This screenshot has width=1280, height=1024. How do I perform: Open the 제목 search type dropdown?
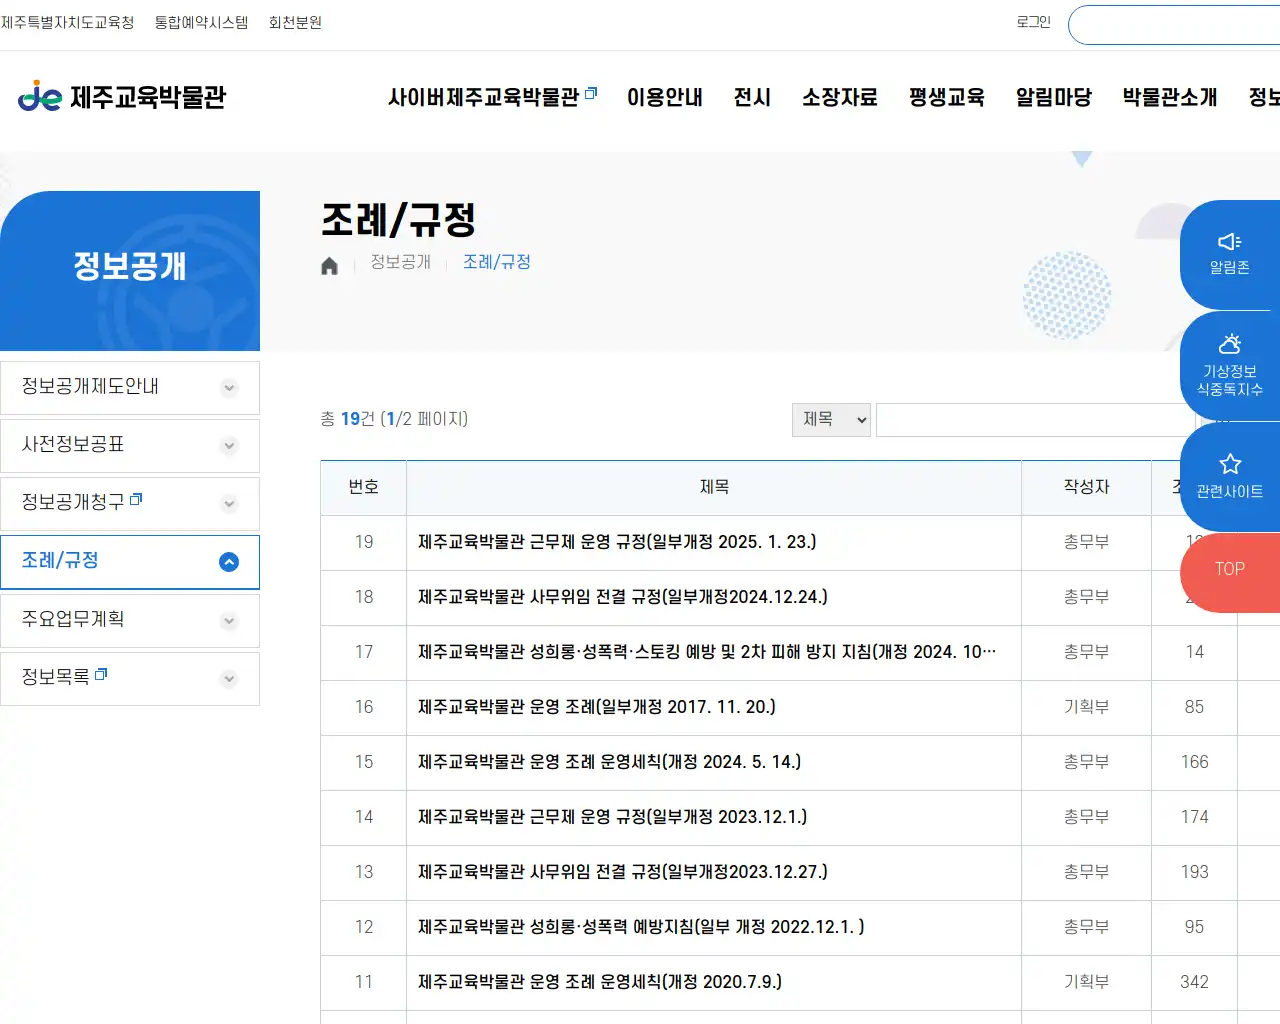[831, 420]
